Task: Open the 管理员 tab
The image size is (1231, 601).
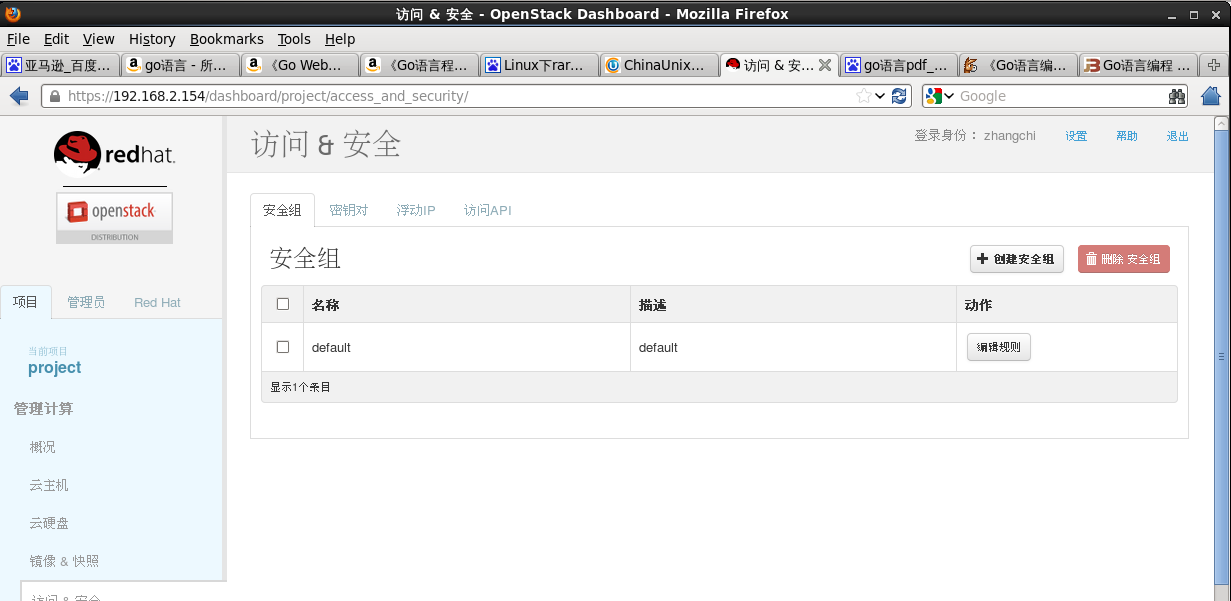Action: [x=86, y=302]
